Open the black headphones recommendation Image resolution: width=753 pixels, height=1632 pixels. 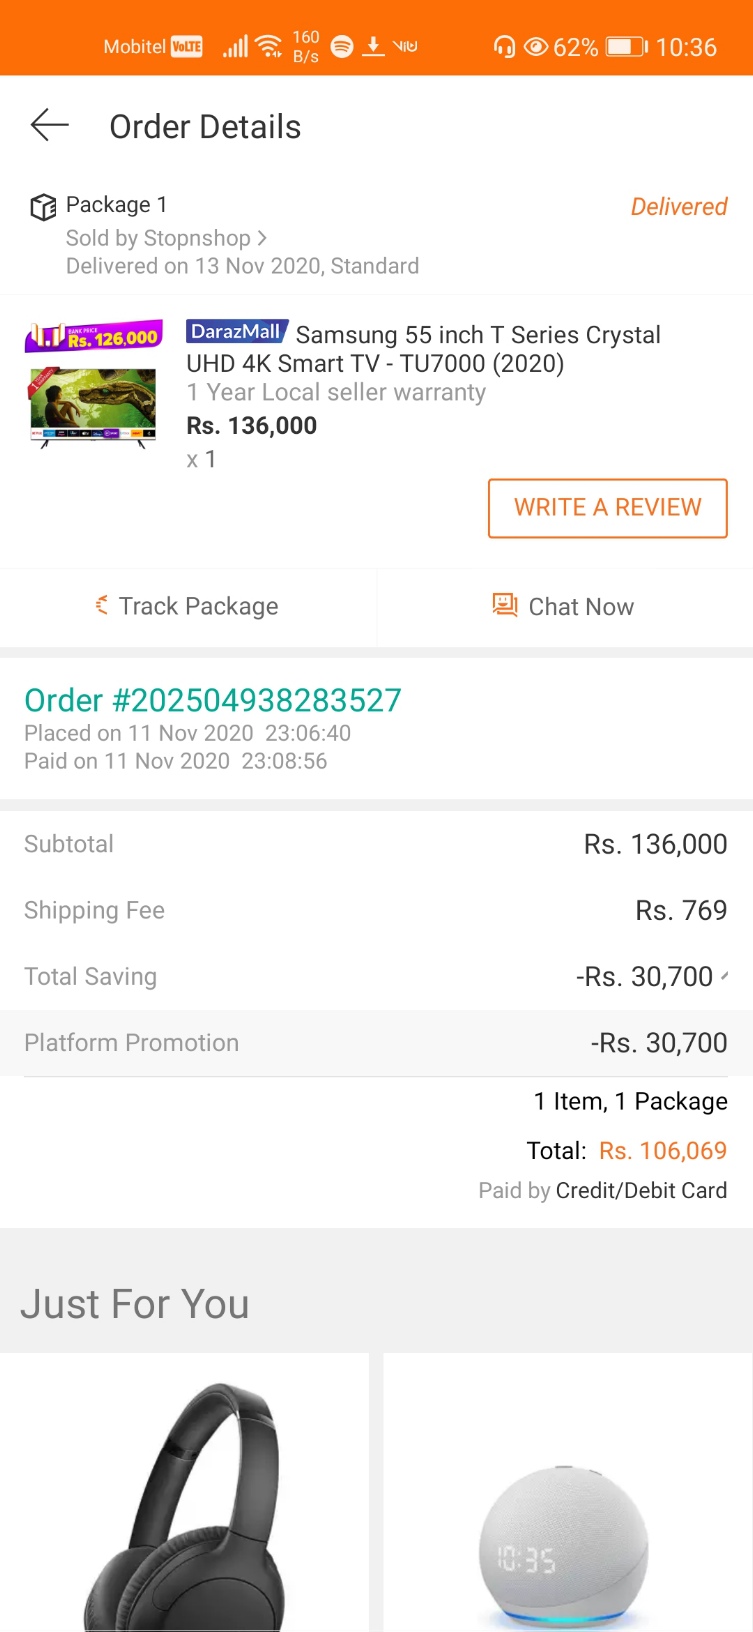185,1493
